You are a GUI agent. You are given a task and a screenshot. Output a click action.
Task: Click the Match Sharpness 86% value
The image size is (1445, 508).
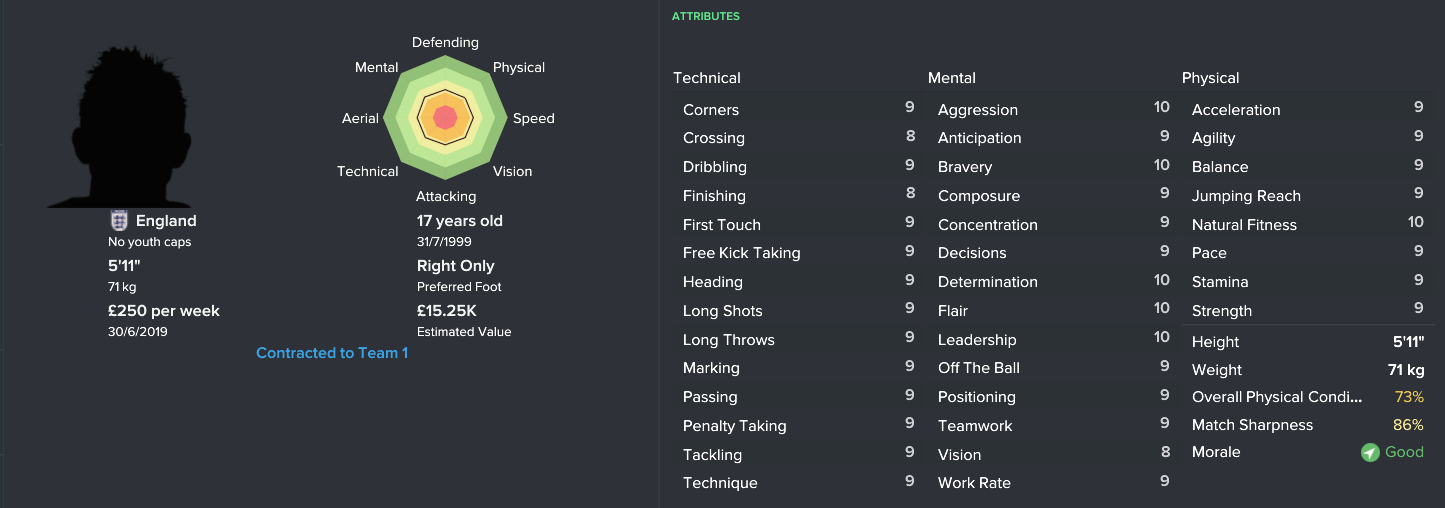pos(1408,425)
